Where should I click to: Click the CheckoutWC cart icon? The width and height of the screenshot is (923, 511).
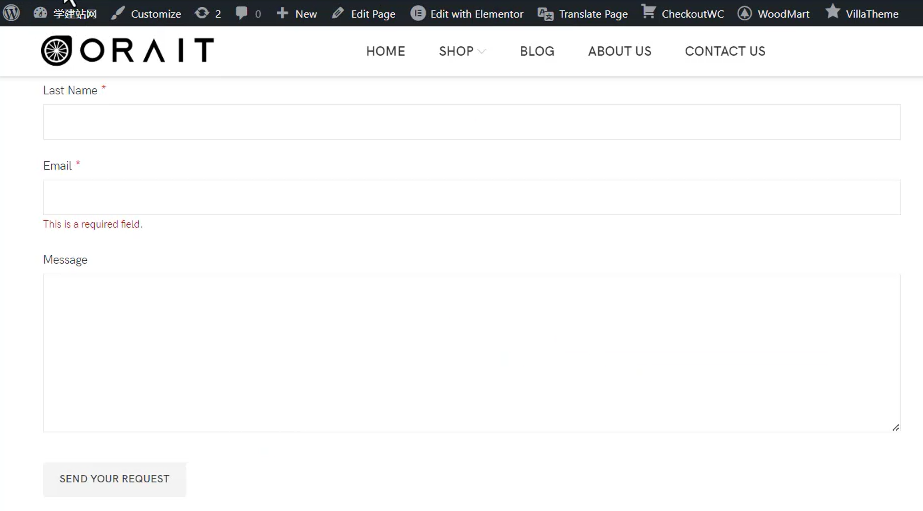(x=649, y=12)
